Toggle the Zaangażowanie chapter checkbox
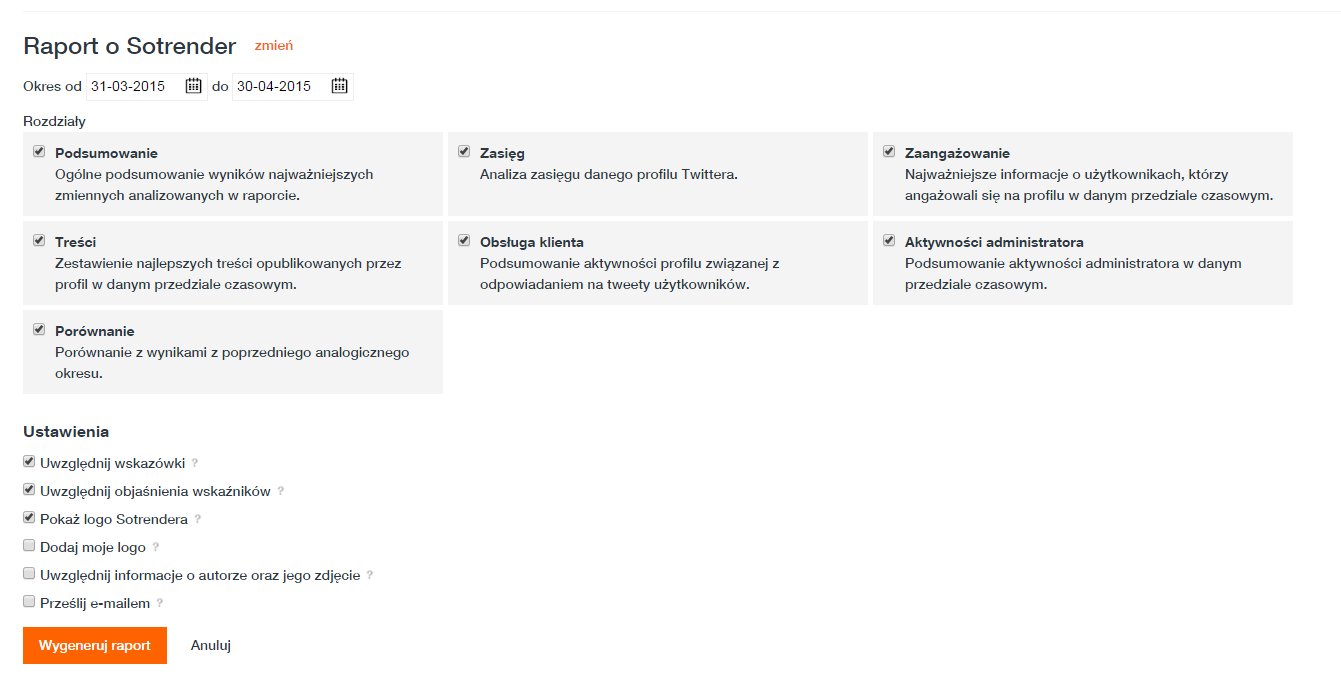The image size is (1341, 677). [x=889, y=152]
